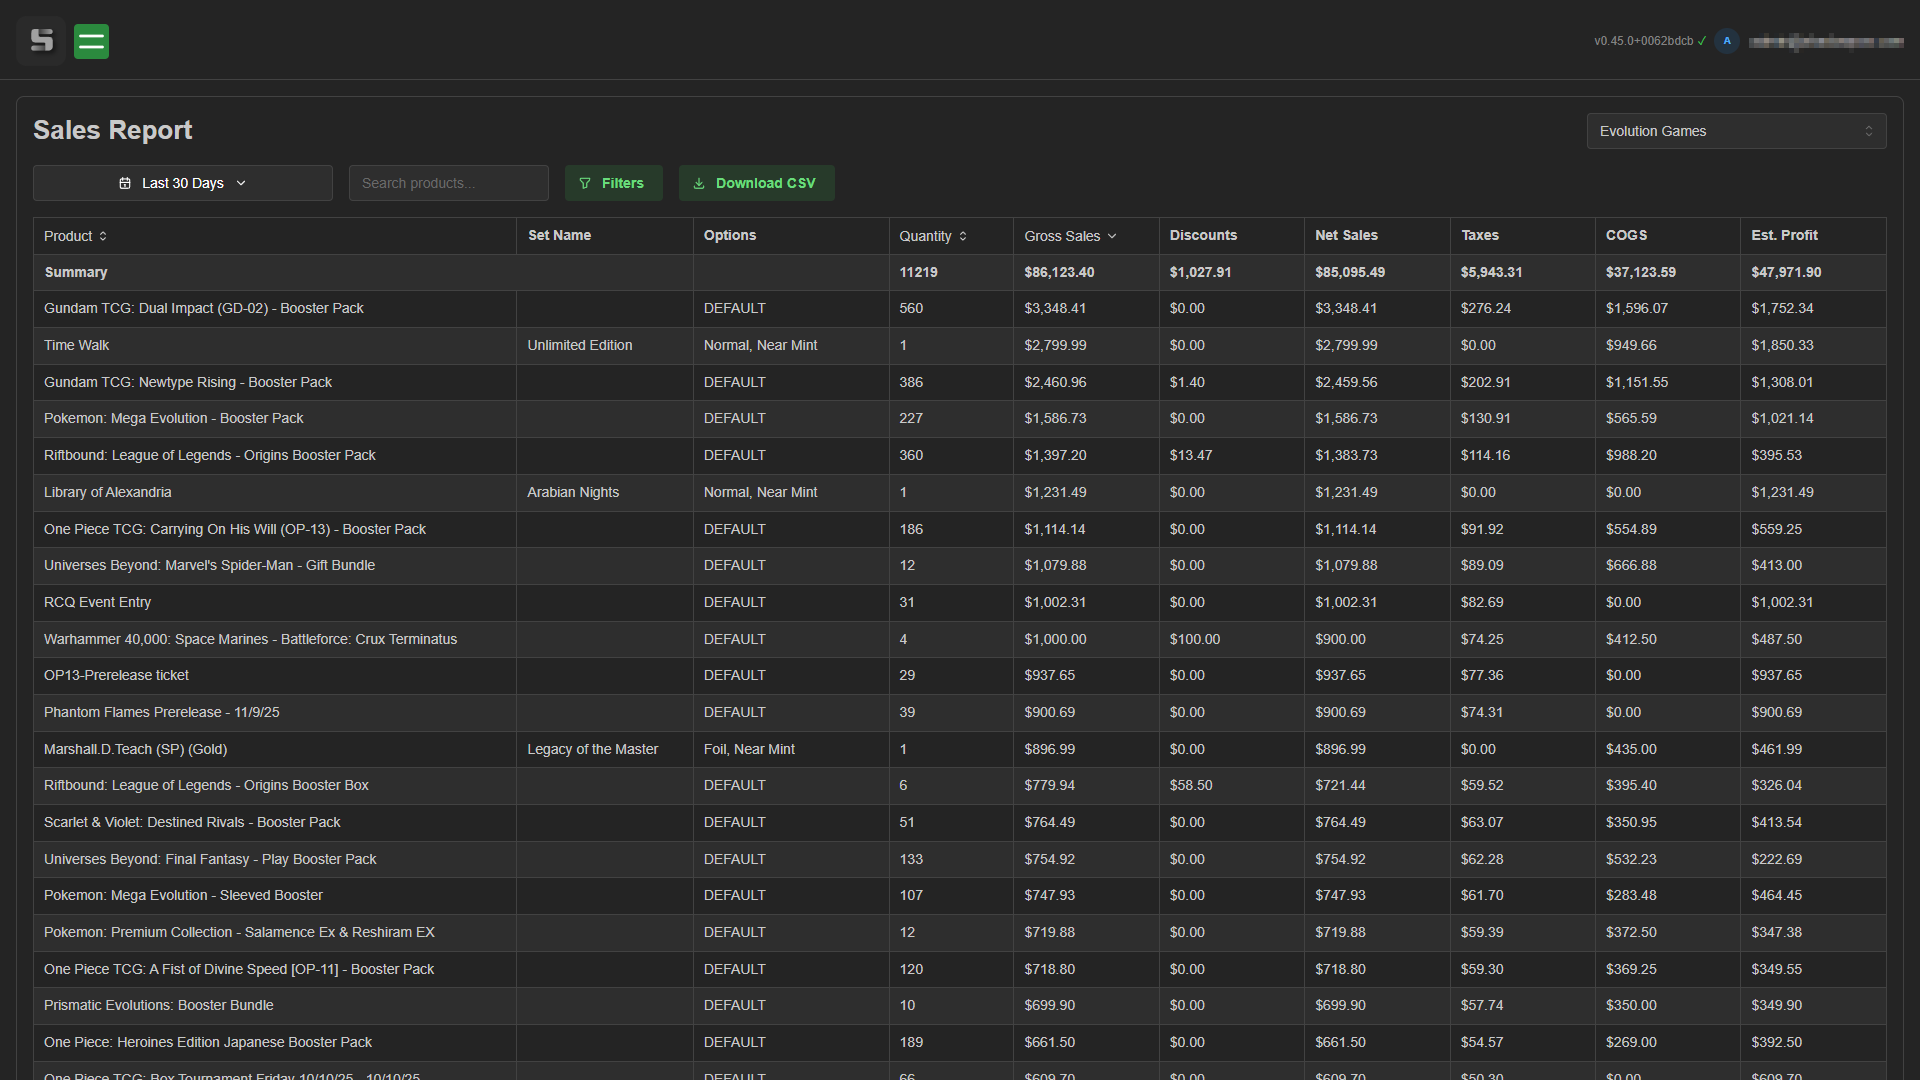Click the green version checkmark icon

[x=1702, y=41]
